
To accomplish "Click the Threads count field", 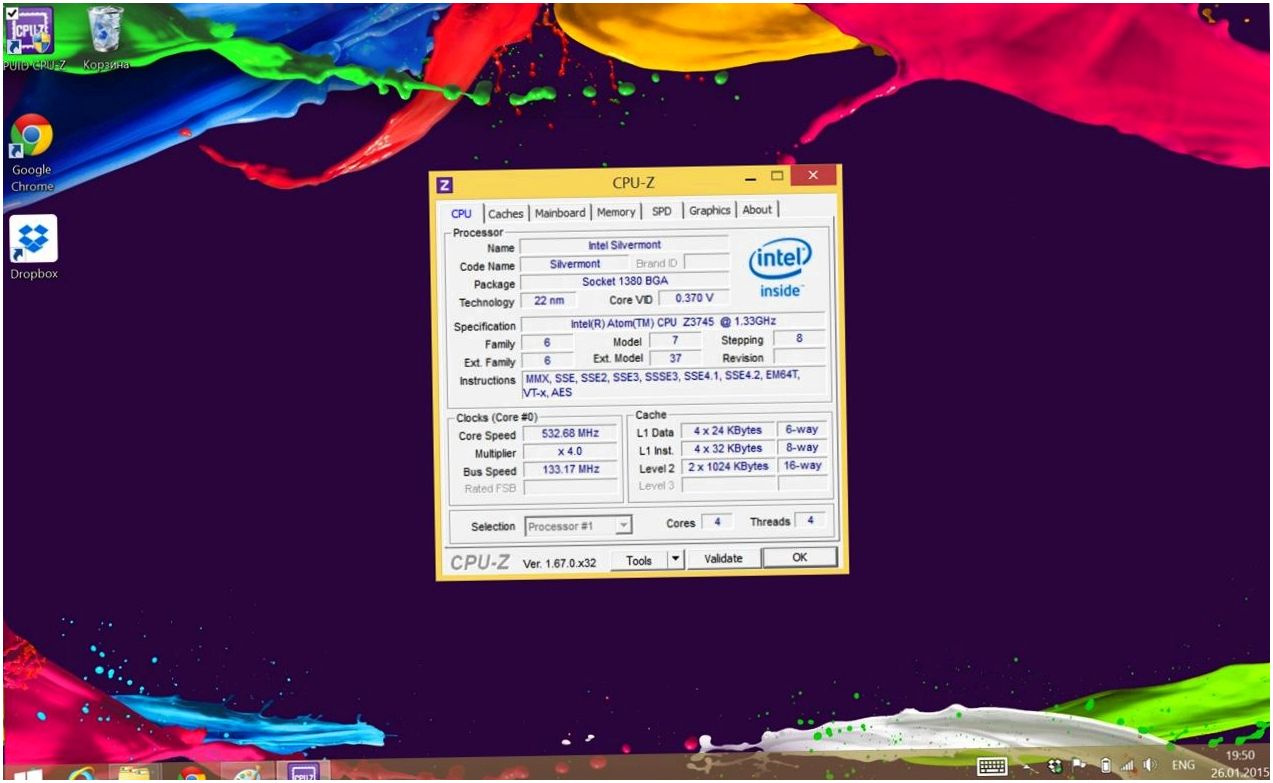I will (x=810, y=521).
